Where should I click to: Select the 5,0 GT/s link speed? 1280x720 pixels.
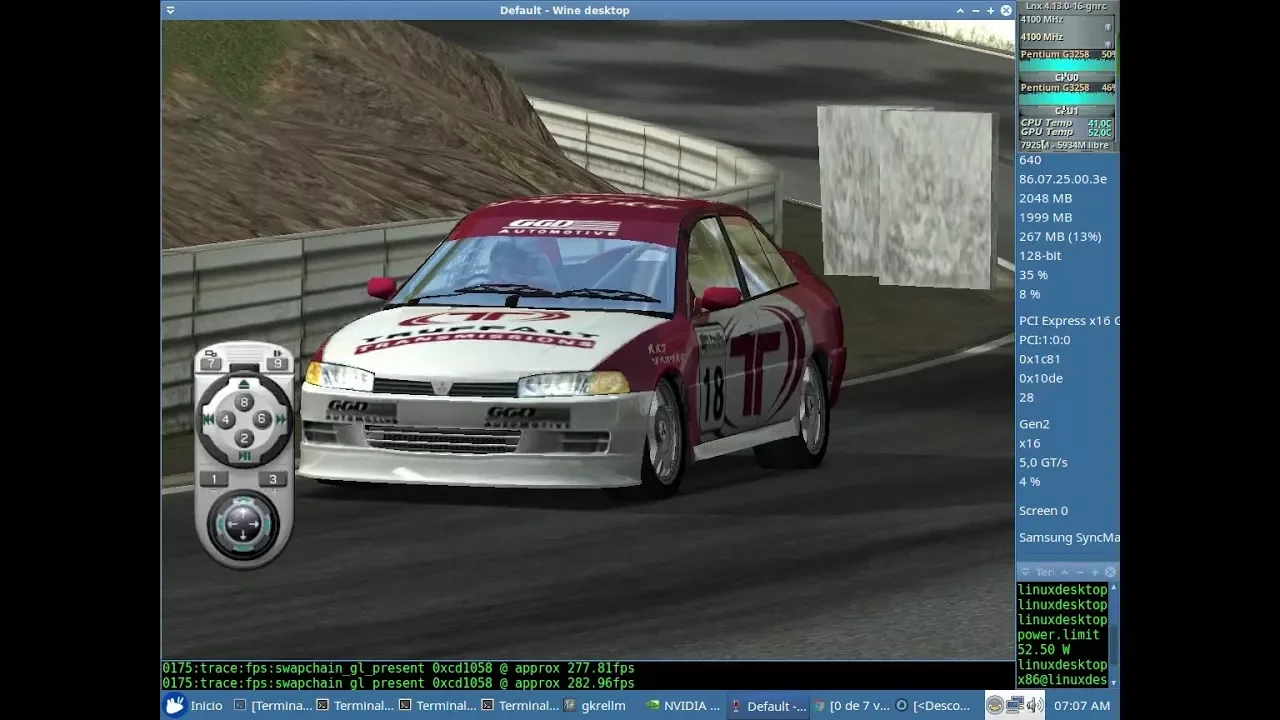[1043, 462]
